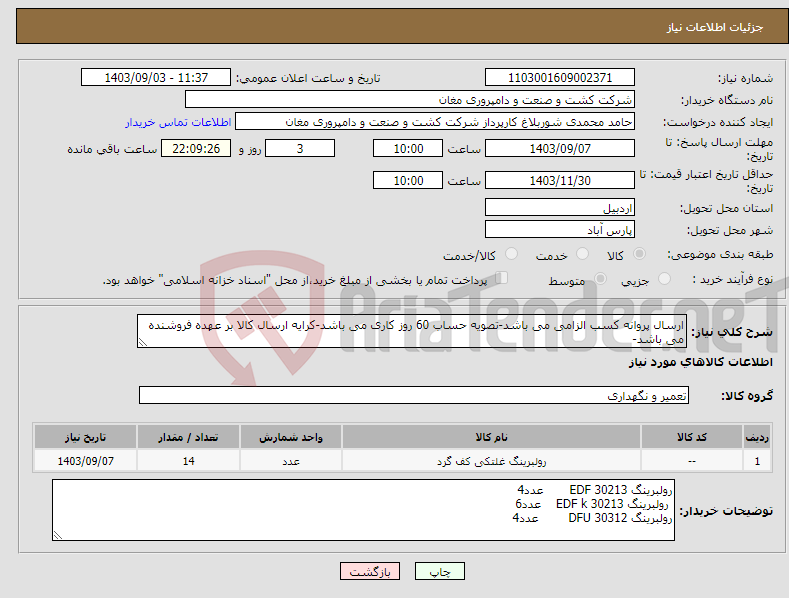Click the item name رولبرینگ غلتکی کف گرد

pos(491,461)
